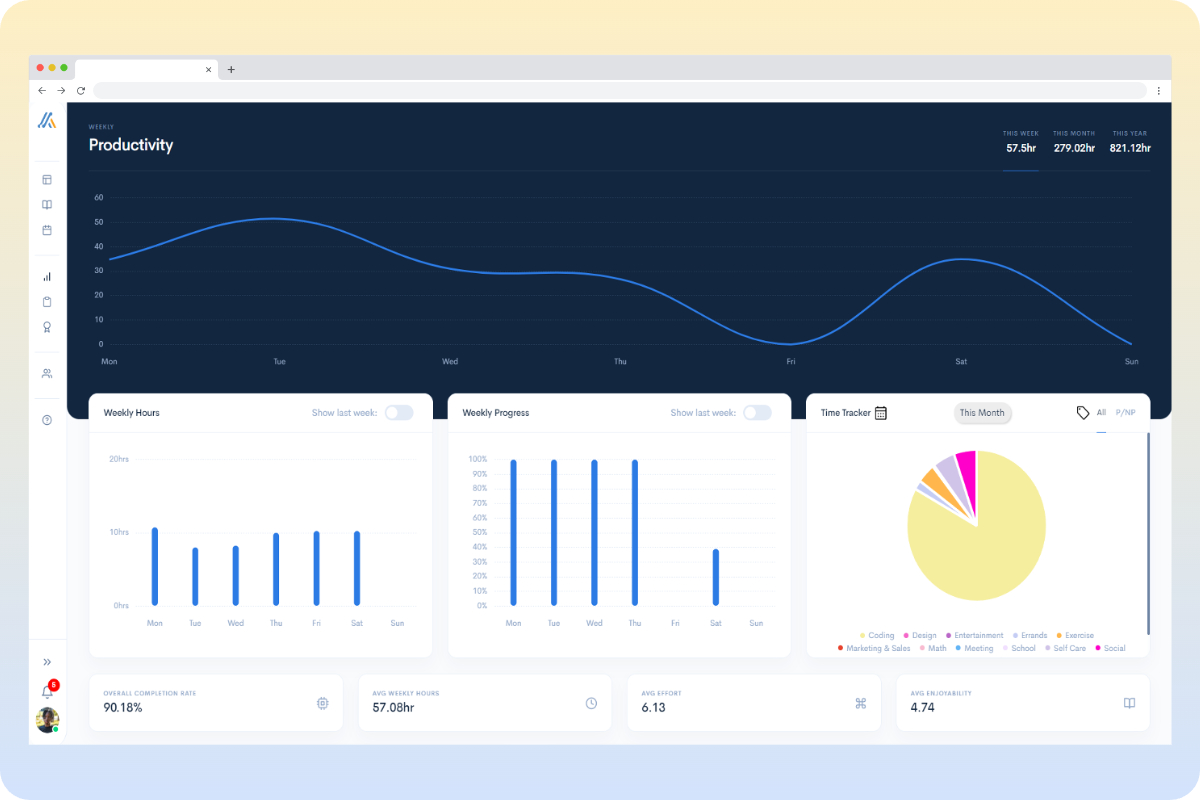Expand the collapsed sidebar via double chevron

pos(46,661)
